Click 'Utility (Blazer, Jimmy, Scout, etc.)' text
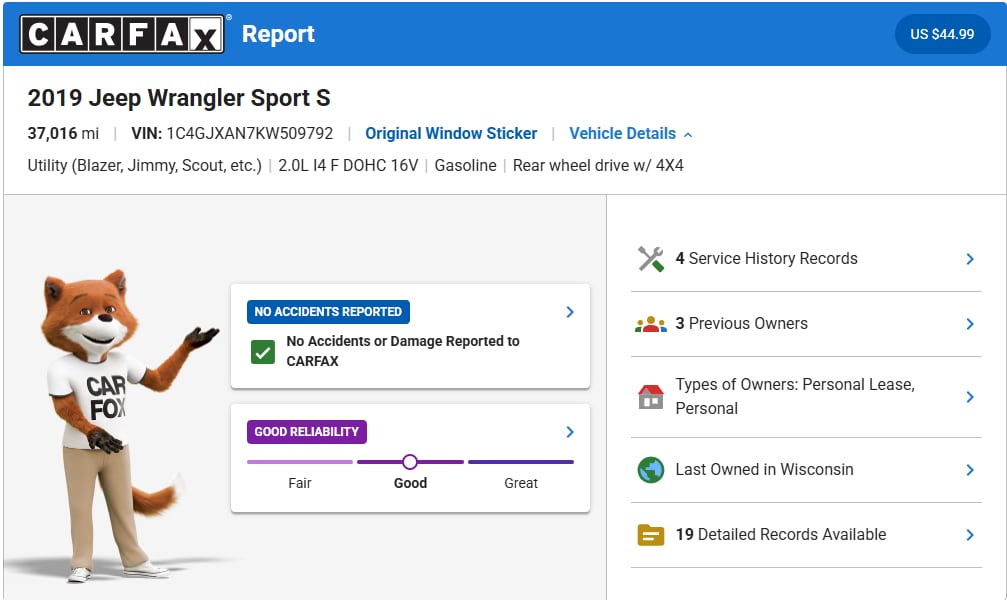The height and width of the screenshot is (600, 1007). pos(144,165)
